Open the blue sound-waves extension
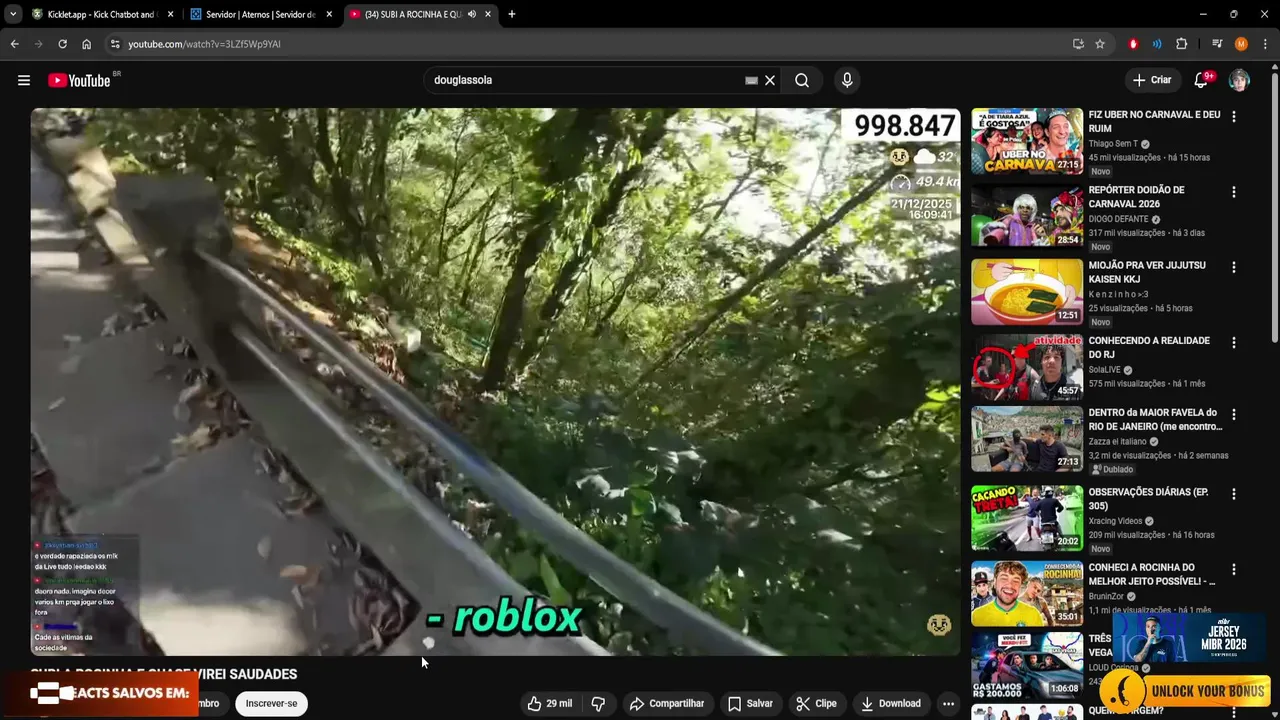Viewport: 1280px width, 720px height. (1157, 44)
